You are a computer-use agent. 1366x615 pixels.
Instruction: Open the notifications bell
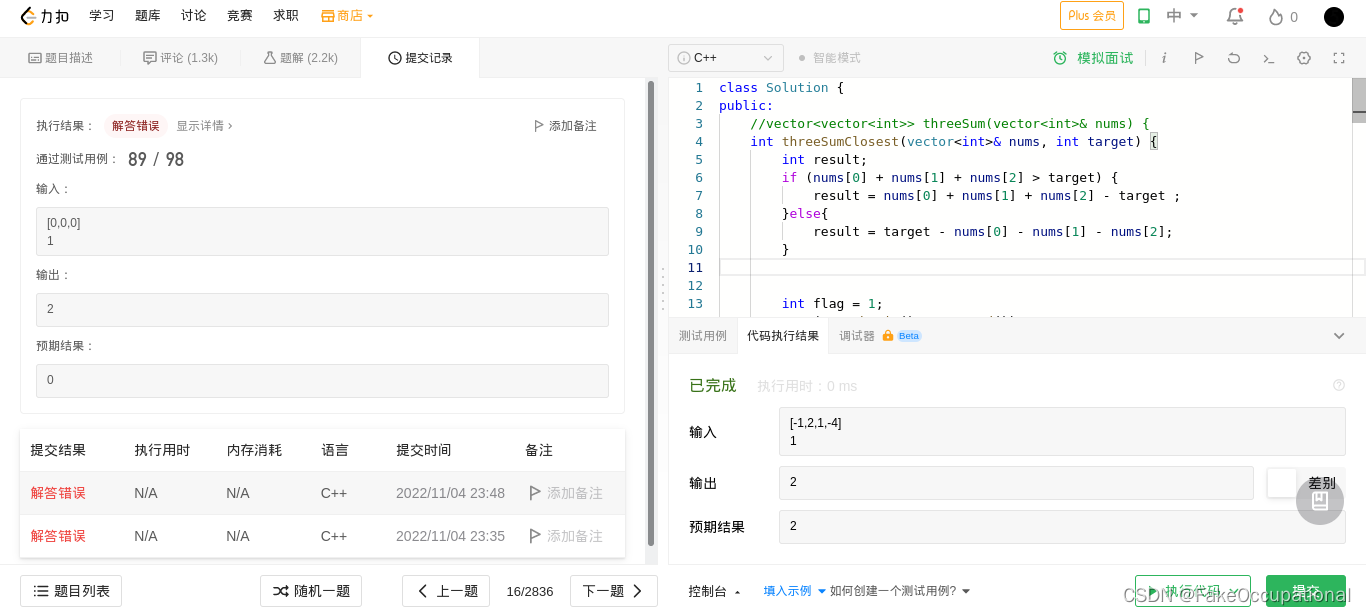pos(1235,16)
